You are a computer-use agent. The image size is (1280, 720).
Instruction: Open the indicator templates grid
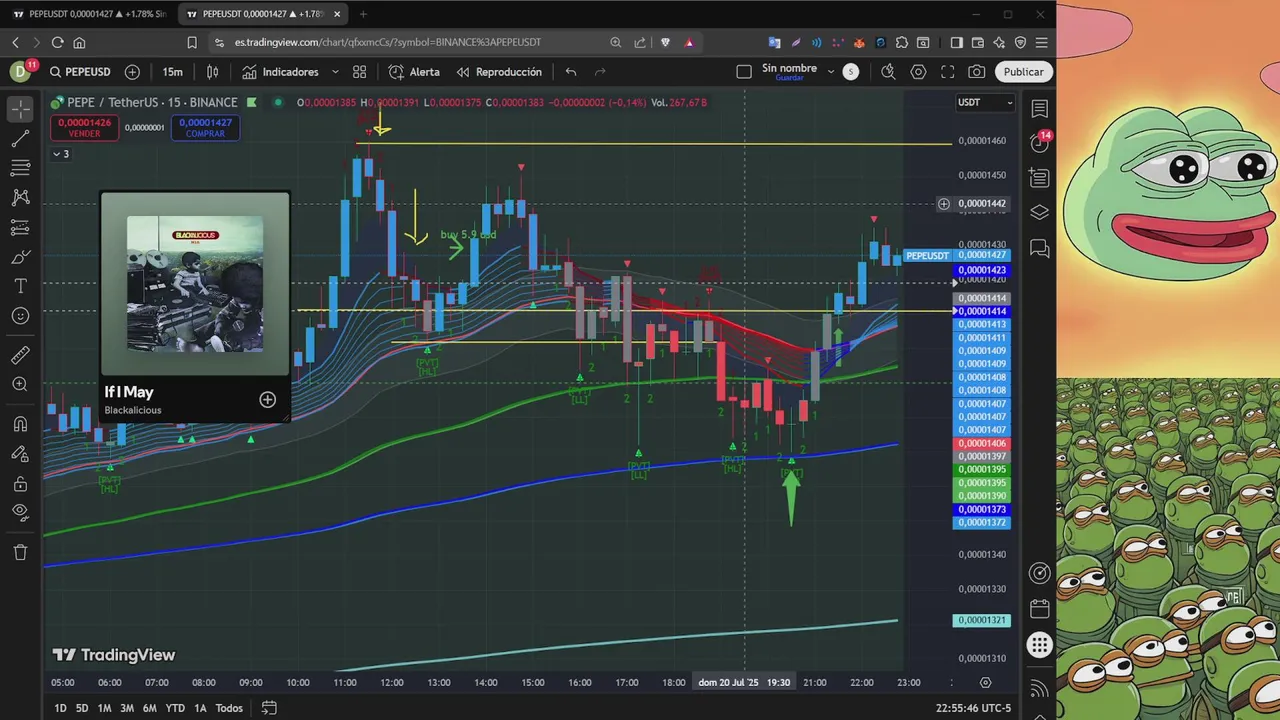click(359, 72)
